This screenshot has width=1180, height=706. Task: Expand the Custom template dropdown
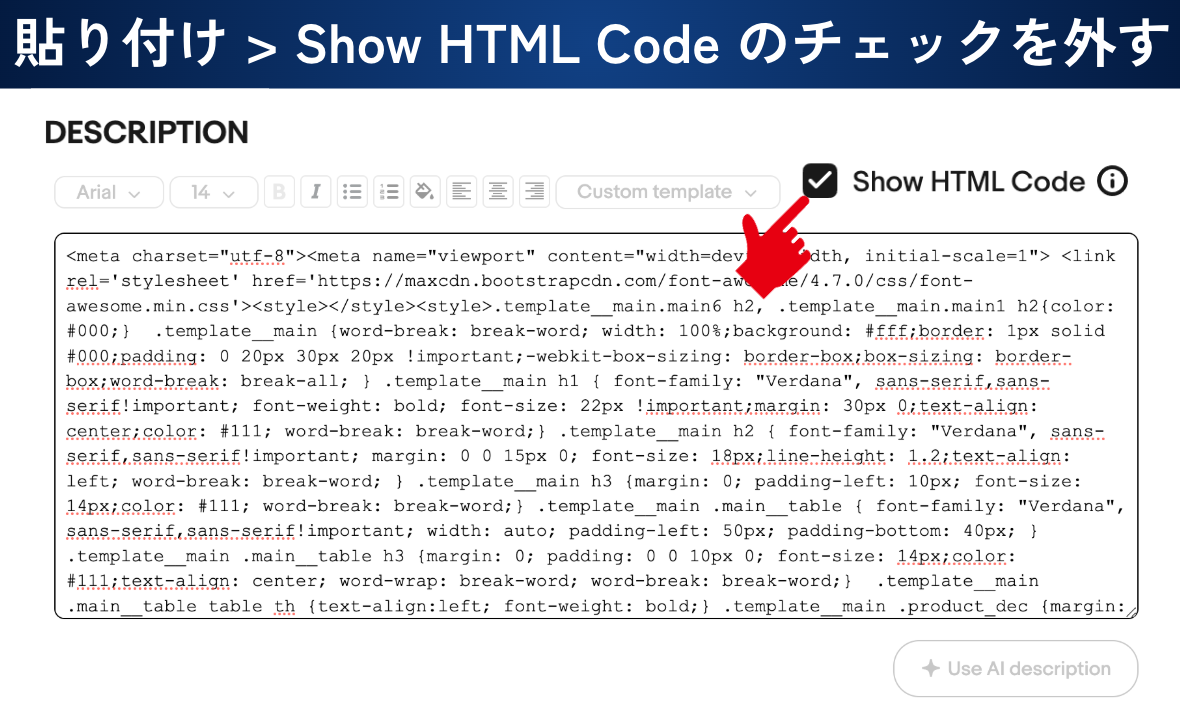click(667, 192)
